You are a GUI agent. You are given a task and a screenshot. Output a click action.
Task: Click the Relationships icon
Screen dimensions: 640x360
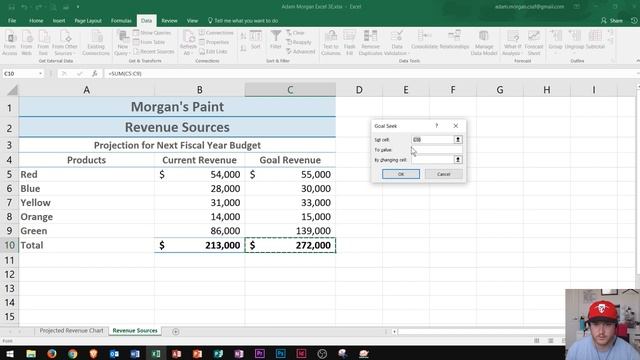[x=454, y=40]
